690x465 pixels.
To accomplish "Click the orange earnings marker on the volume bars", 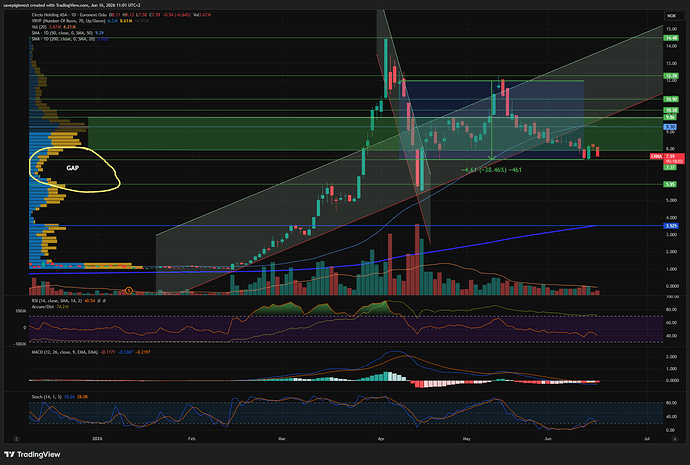I will point(129,290).
